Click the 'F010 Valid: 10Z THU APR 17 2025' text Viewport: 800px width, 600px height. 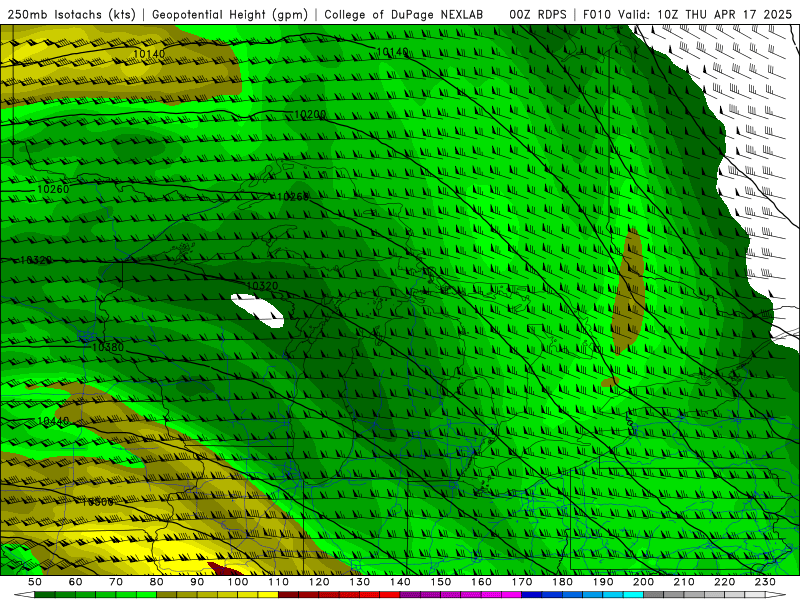click(x=687, y=15)
